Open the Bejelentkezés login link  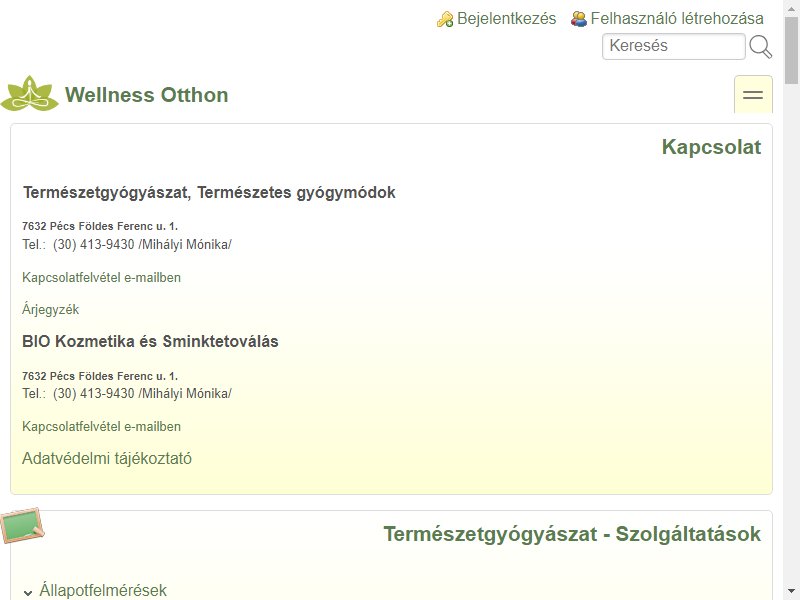pos(506,18)
